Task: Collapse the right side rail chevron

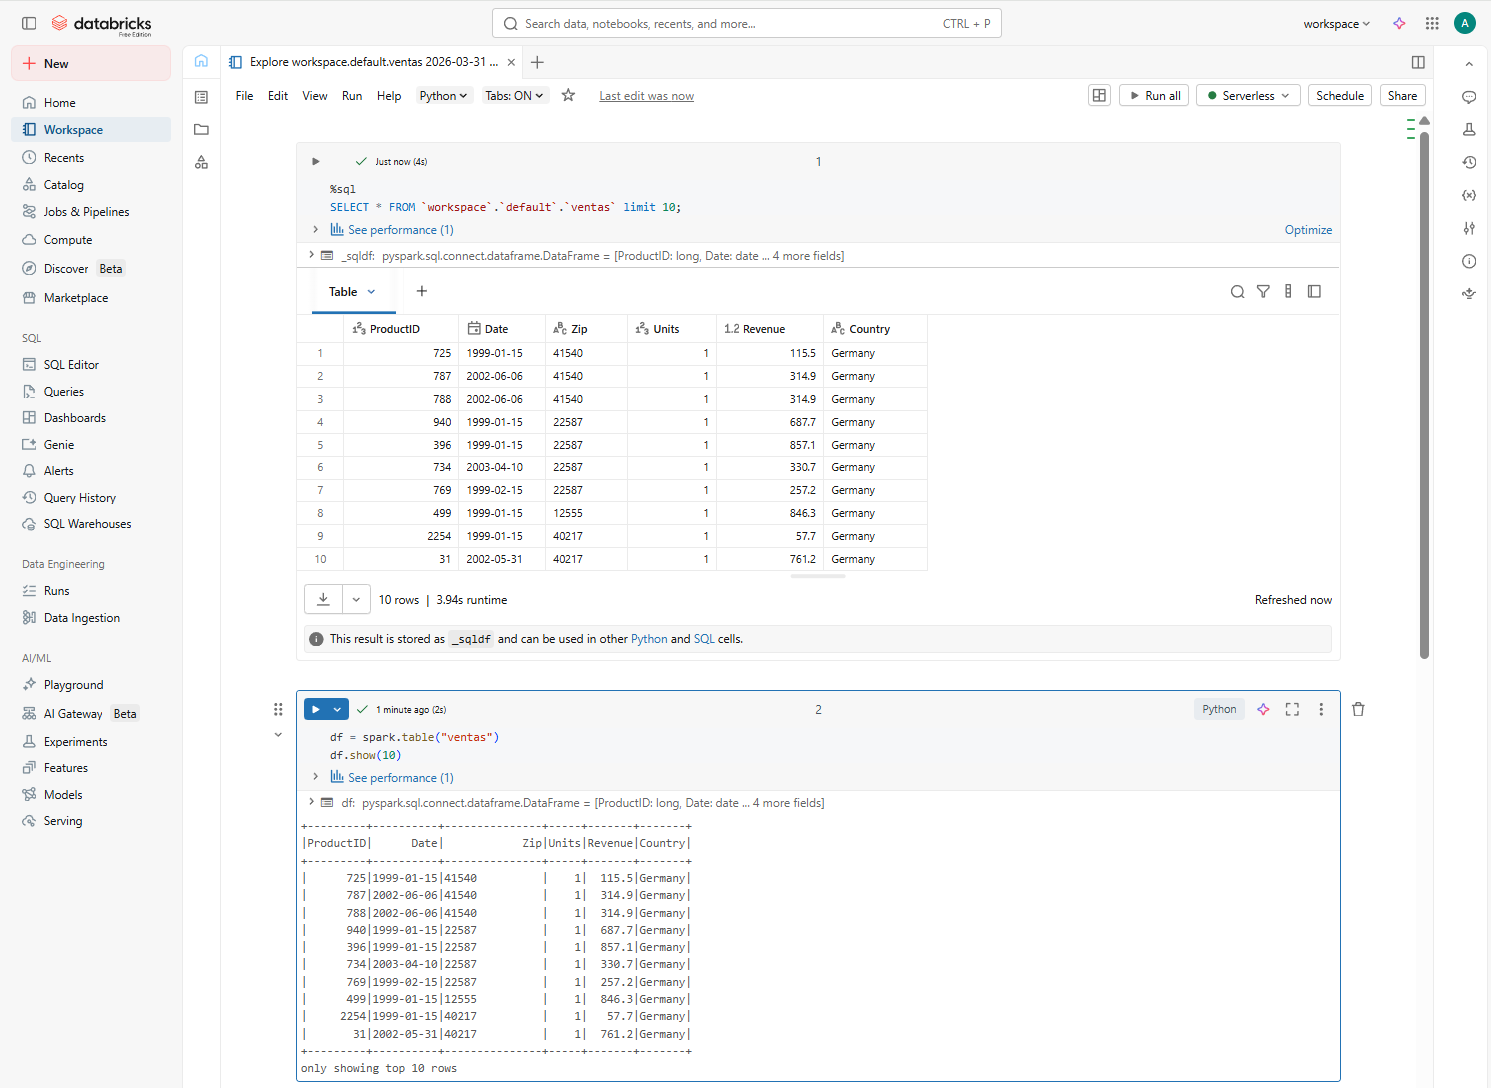Action: coord(1469,64)
